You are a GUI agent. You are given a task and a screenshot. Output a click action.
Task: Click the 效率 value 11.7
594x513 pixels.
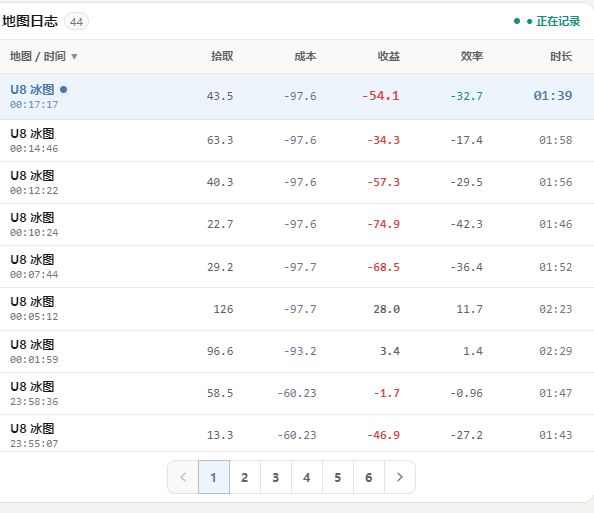[470, 309]
